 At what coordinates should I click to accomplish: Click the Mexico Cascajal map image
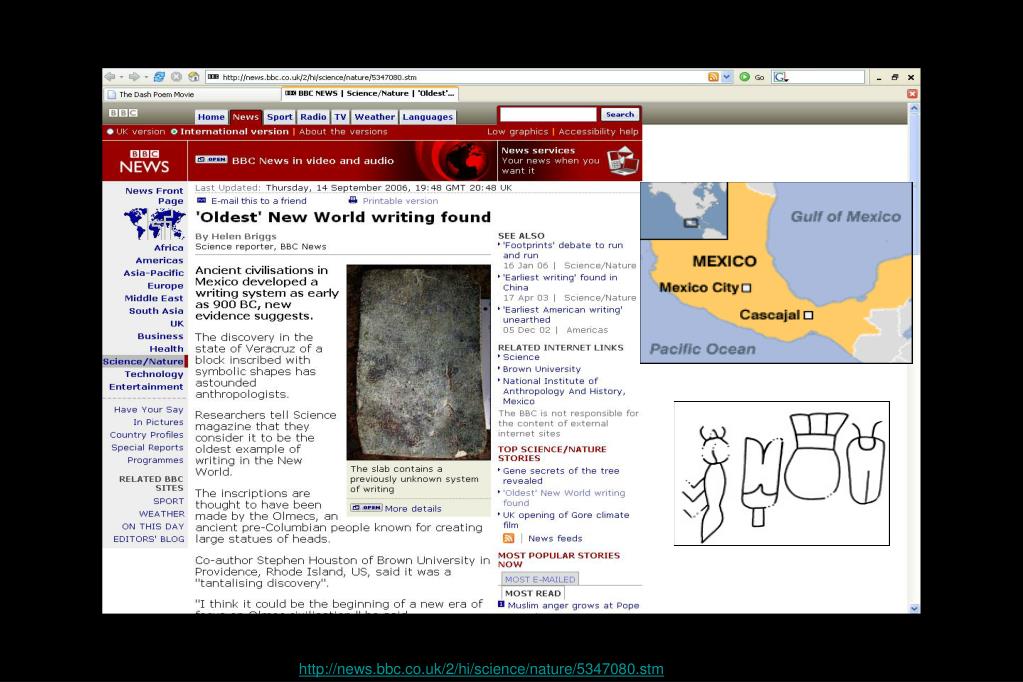pyautogui.click(x=776, y=273)
